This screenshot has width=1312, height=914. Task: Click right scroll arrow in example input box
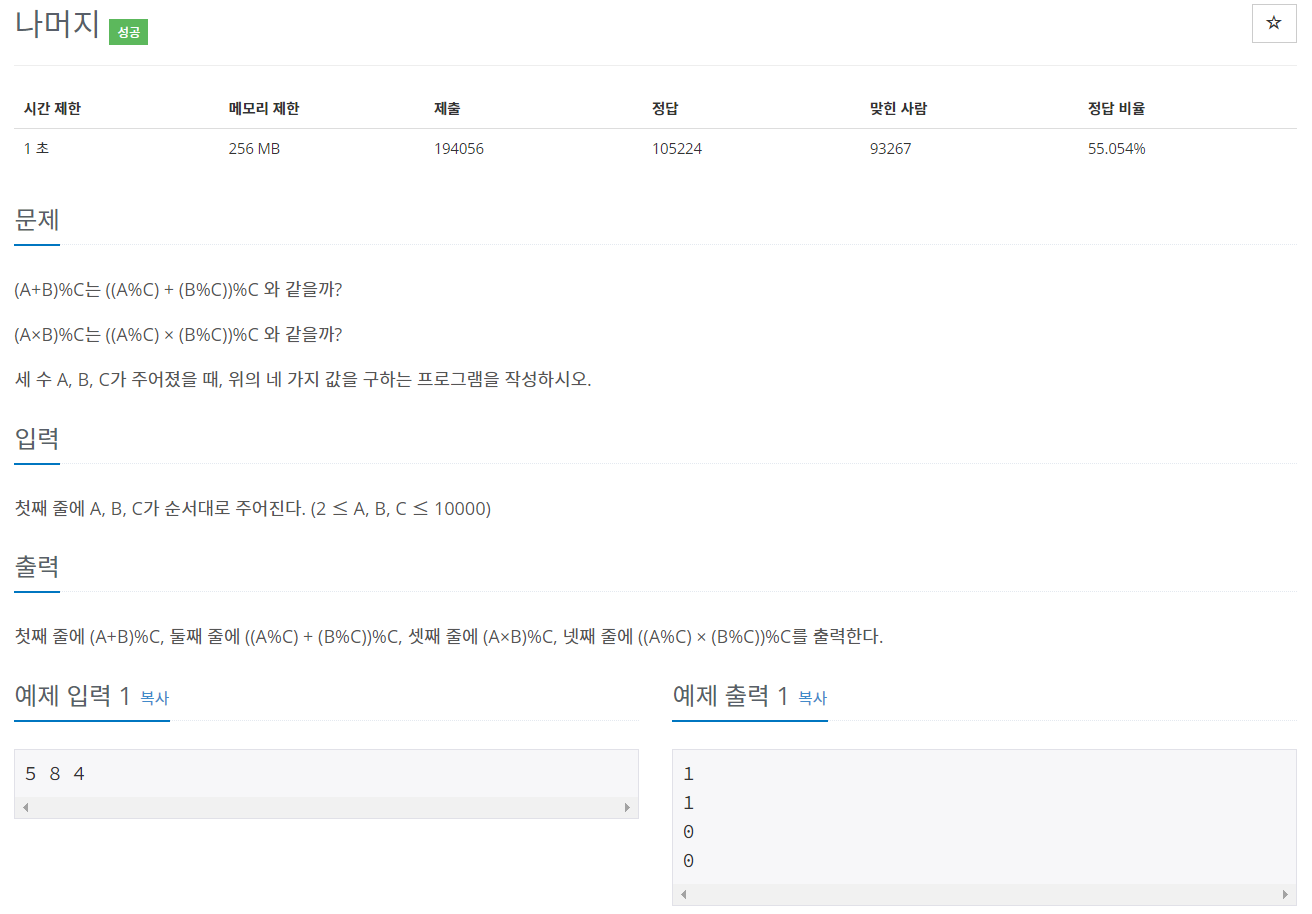(x=627, y=807)
